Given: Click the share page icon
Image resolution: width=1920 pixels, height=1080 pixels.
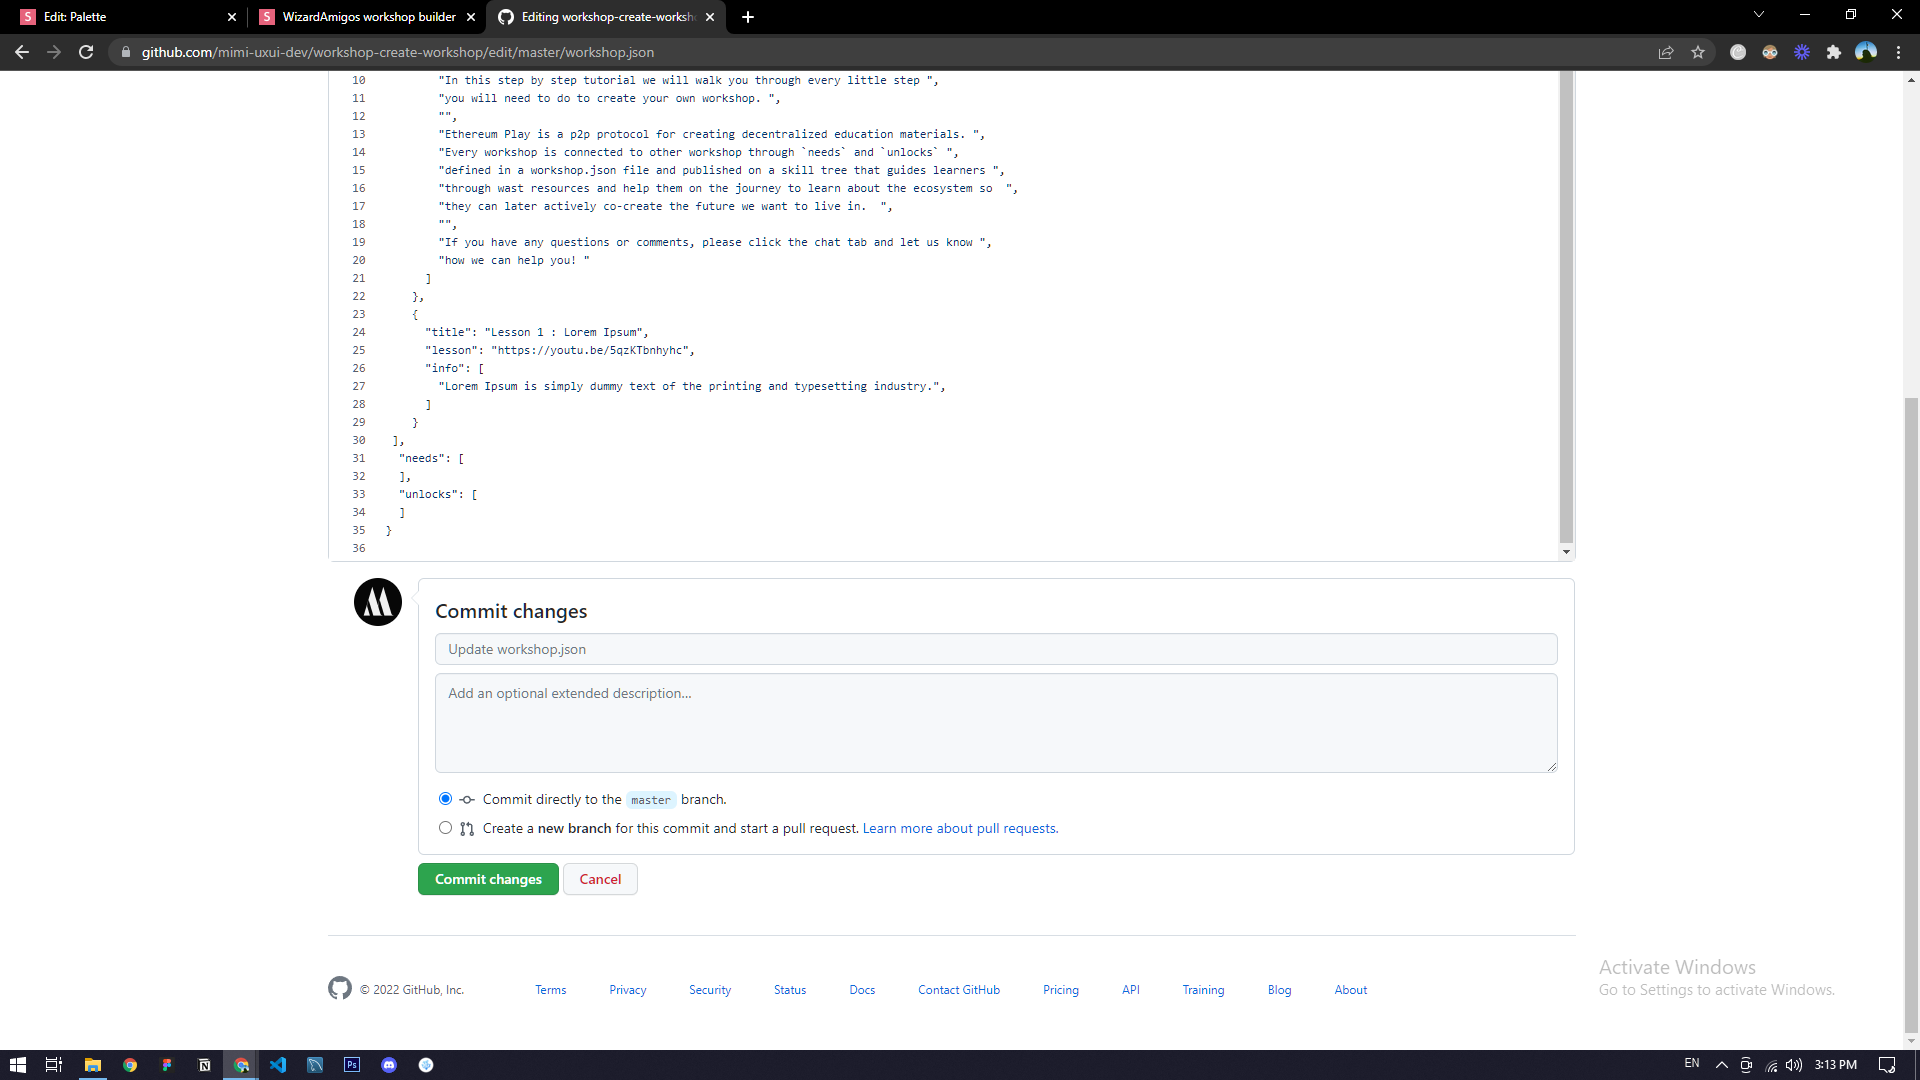Looking at the screenshot, I should (1666, 53).
